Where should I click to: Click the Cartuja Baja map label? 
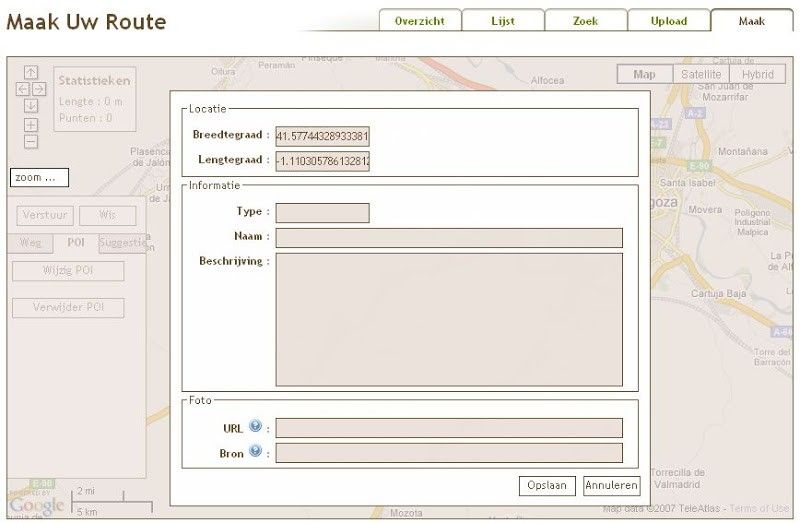pos(718,293)
